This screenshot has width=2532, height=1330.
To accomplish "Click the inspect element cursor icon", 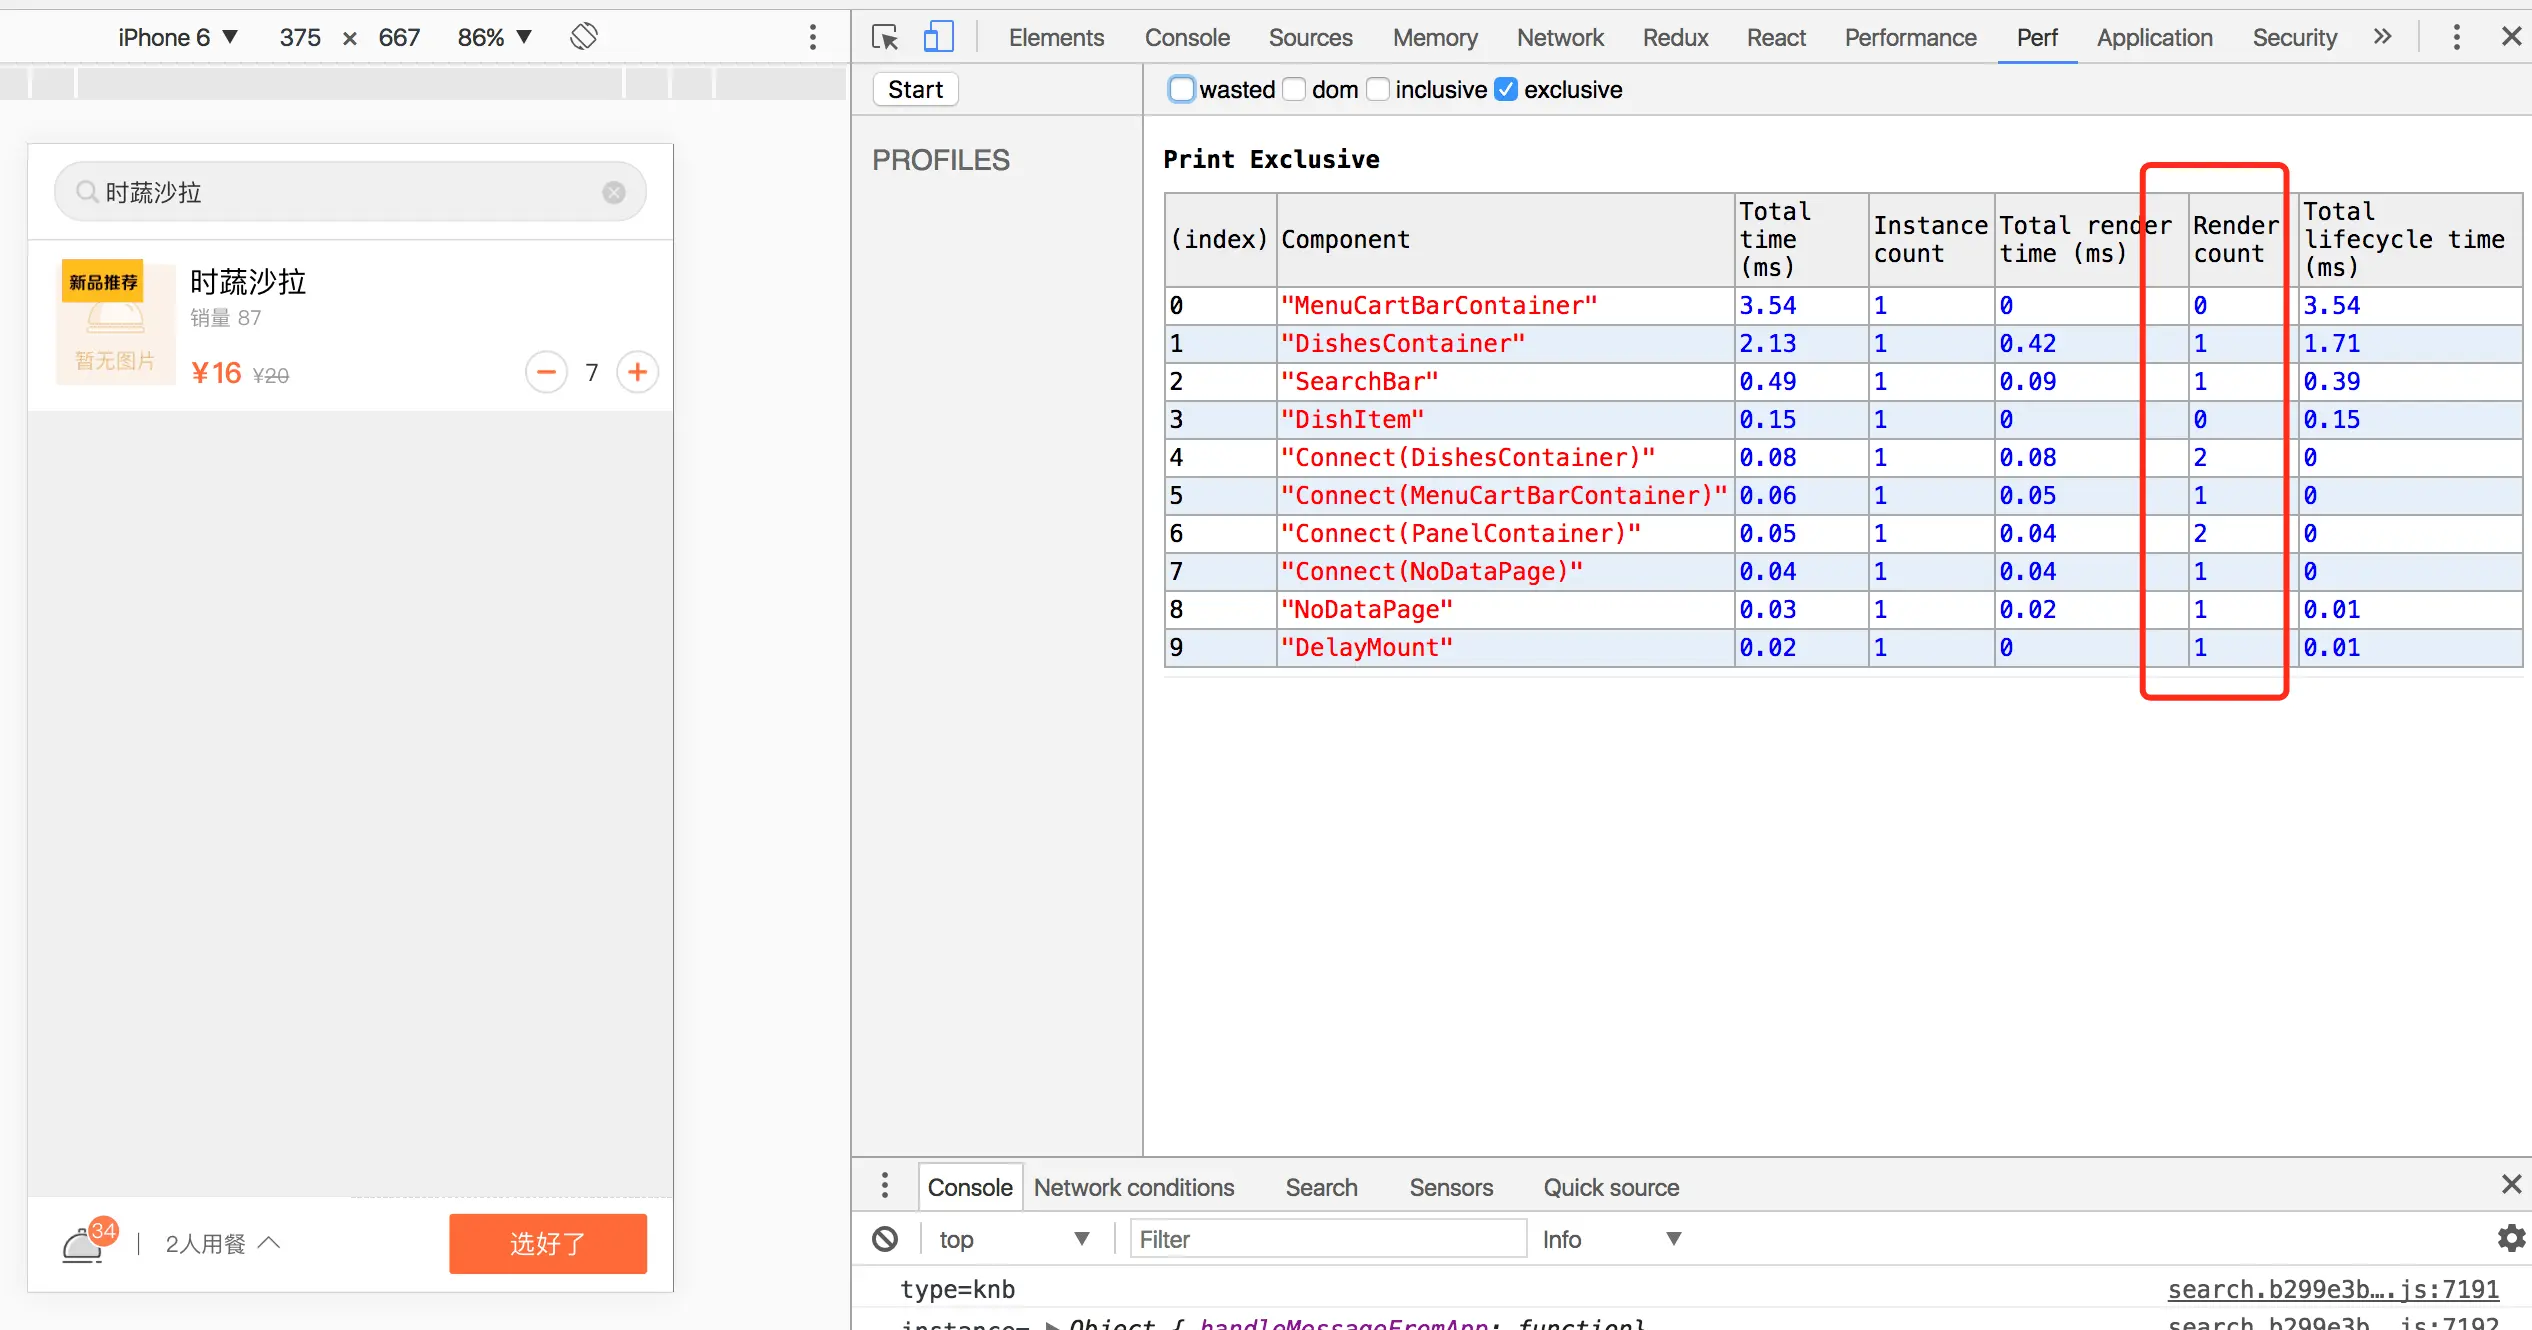I will pos(884,38).
